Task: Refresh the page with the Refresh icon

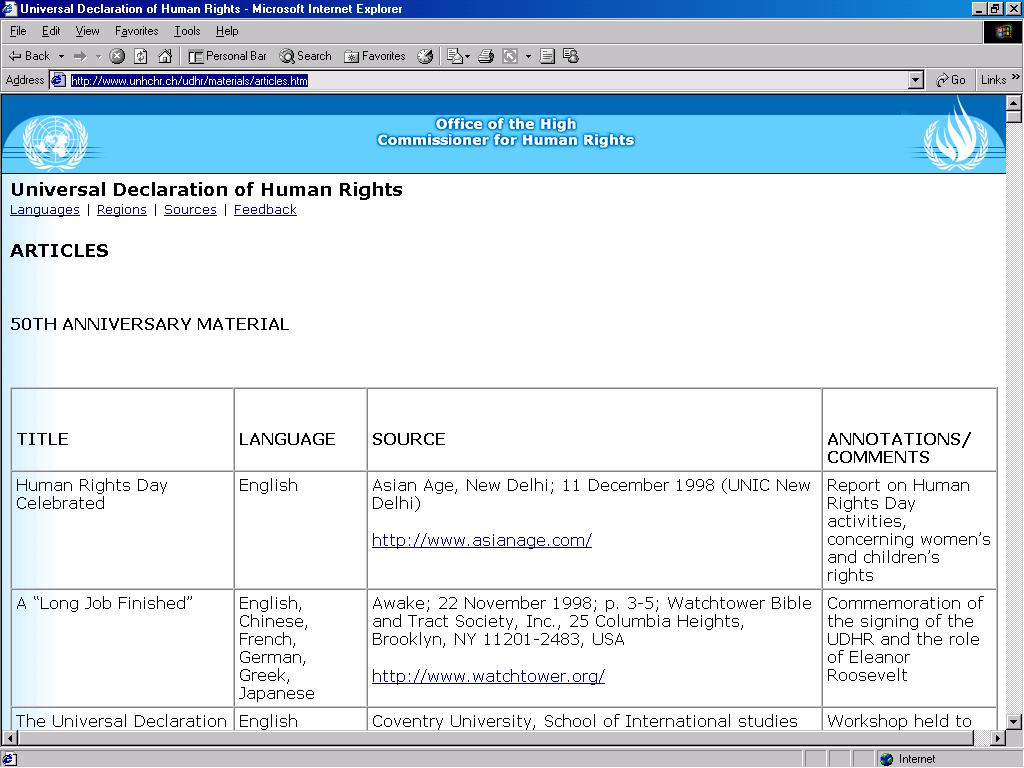Action: click(141, 56)
